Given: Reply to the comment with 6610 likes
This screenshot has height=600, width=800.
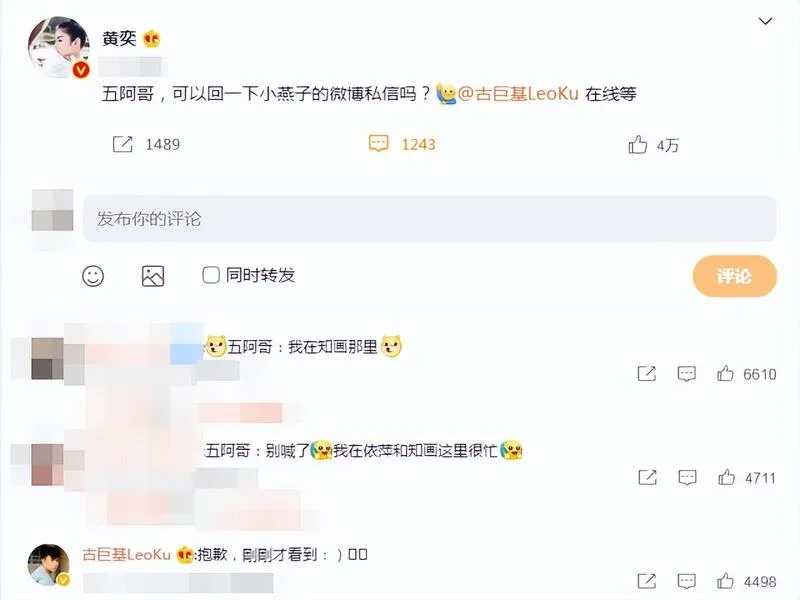Looking at the screenshot, I should (x=686, y=374).
